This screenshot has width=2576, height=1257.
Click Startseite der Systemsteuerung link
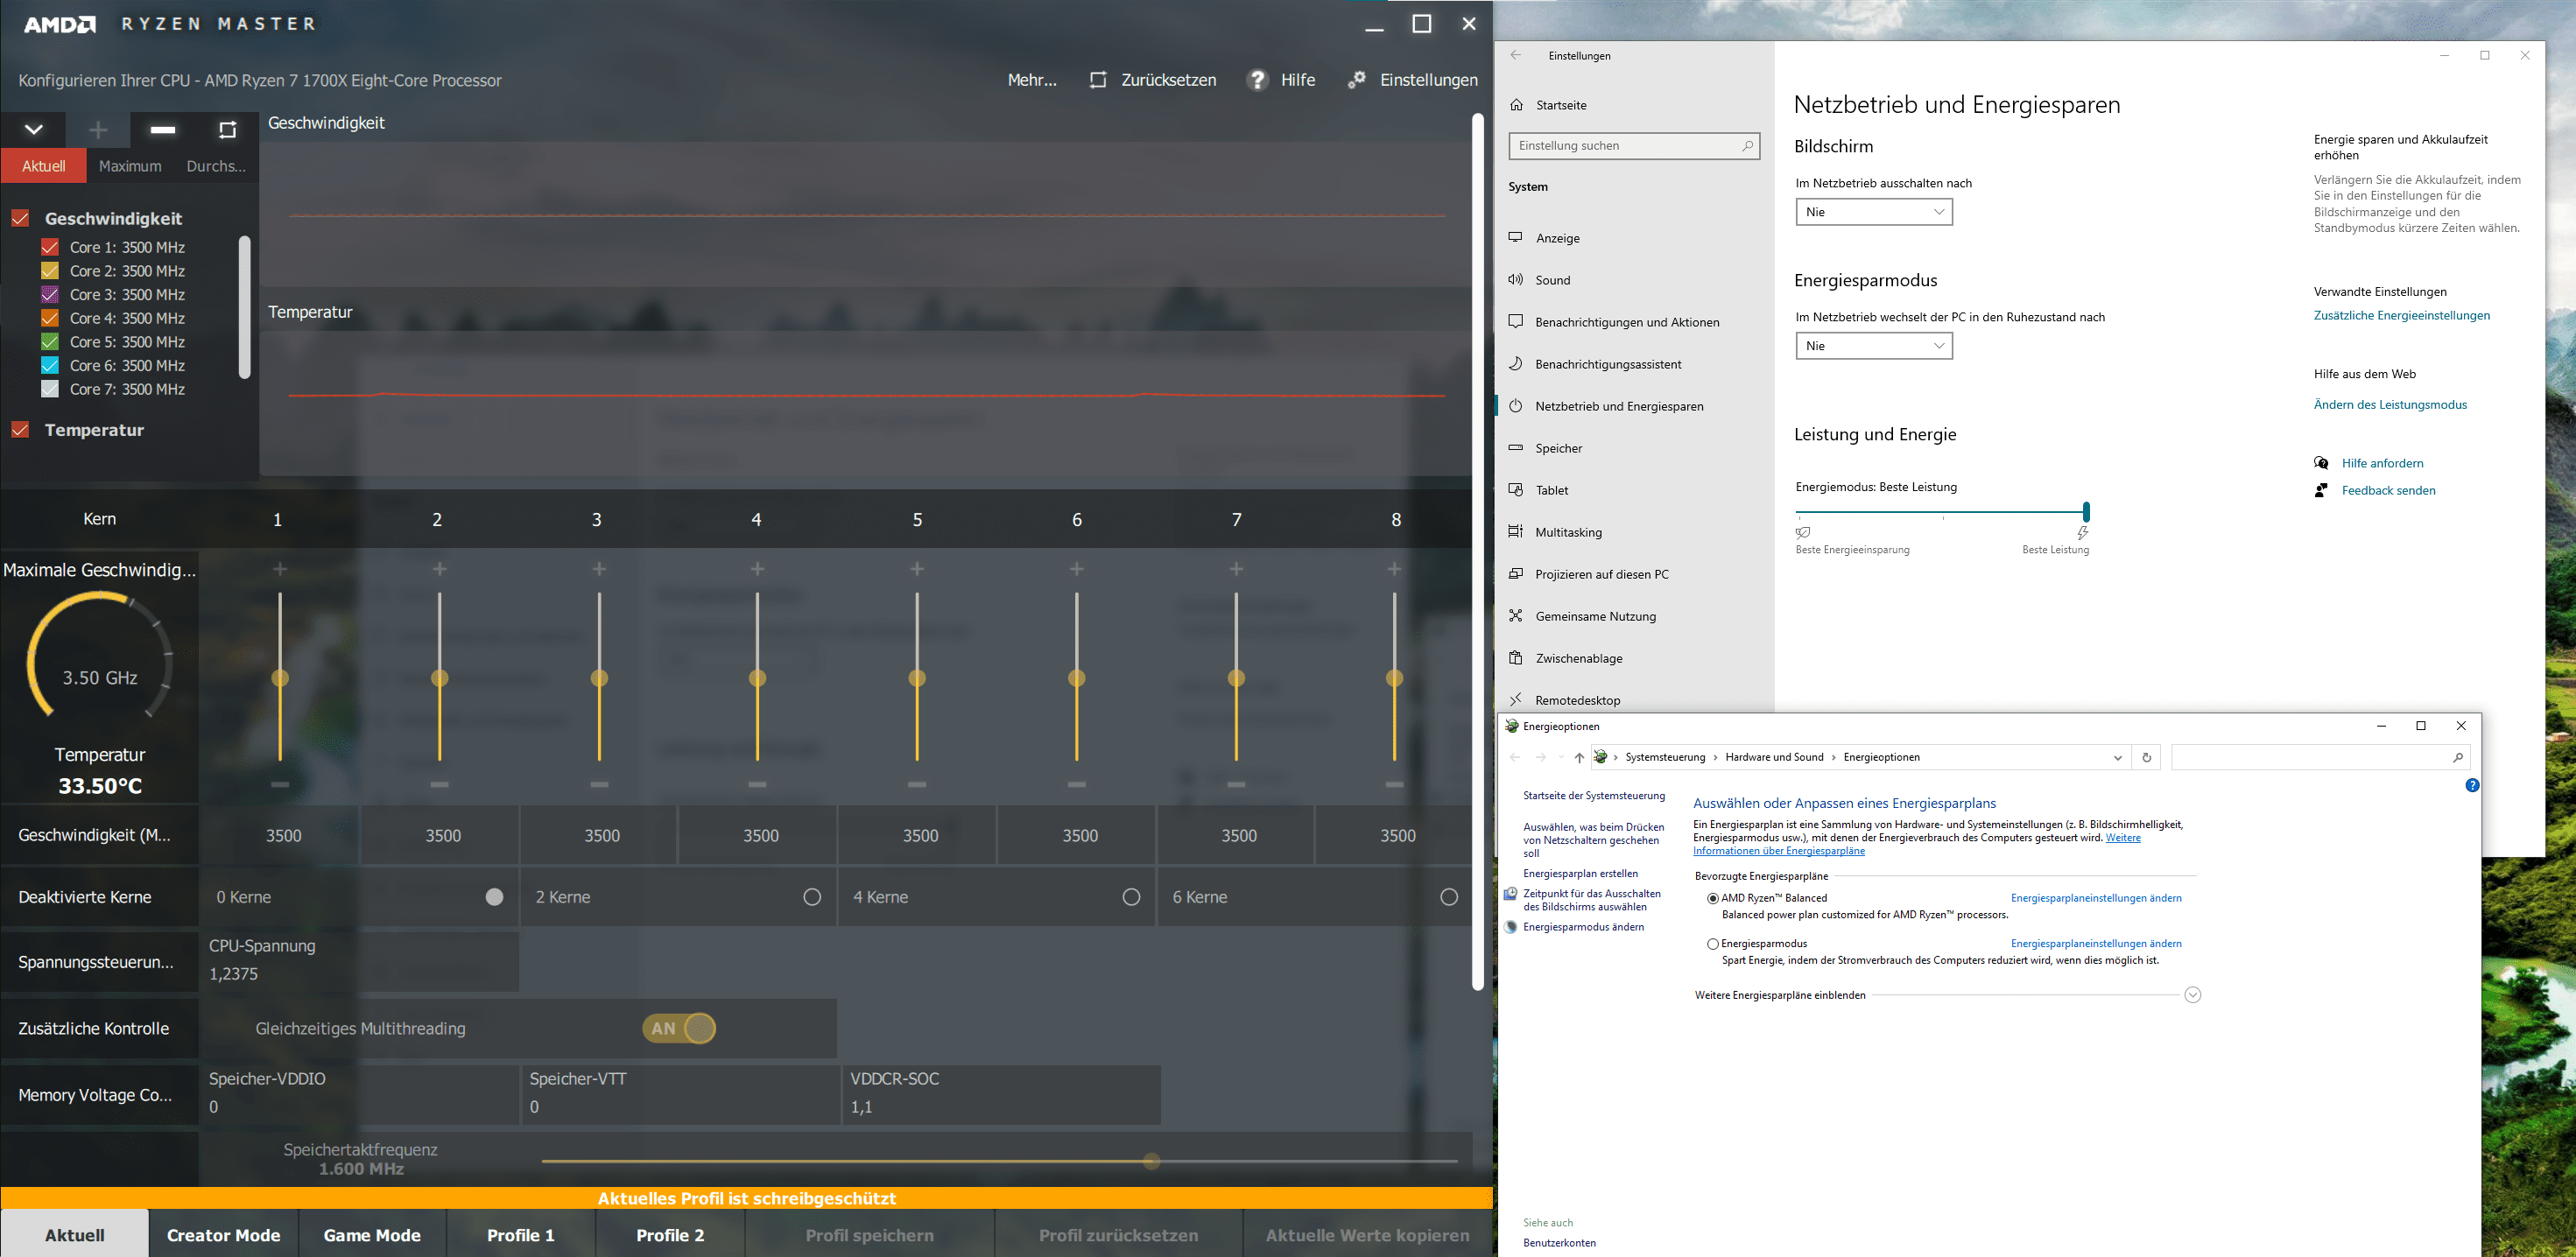(1594, 796)
